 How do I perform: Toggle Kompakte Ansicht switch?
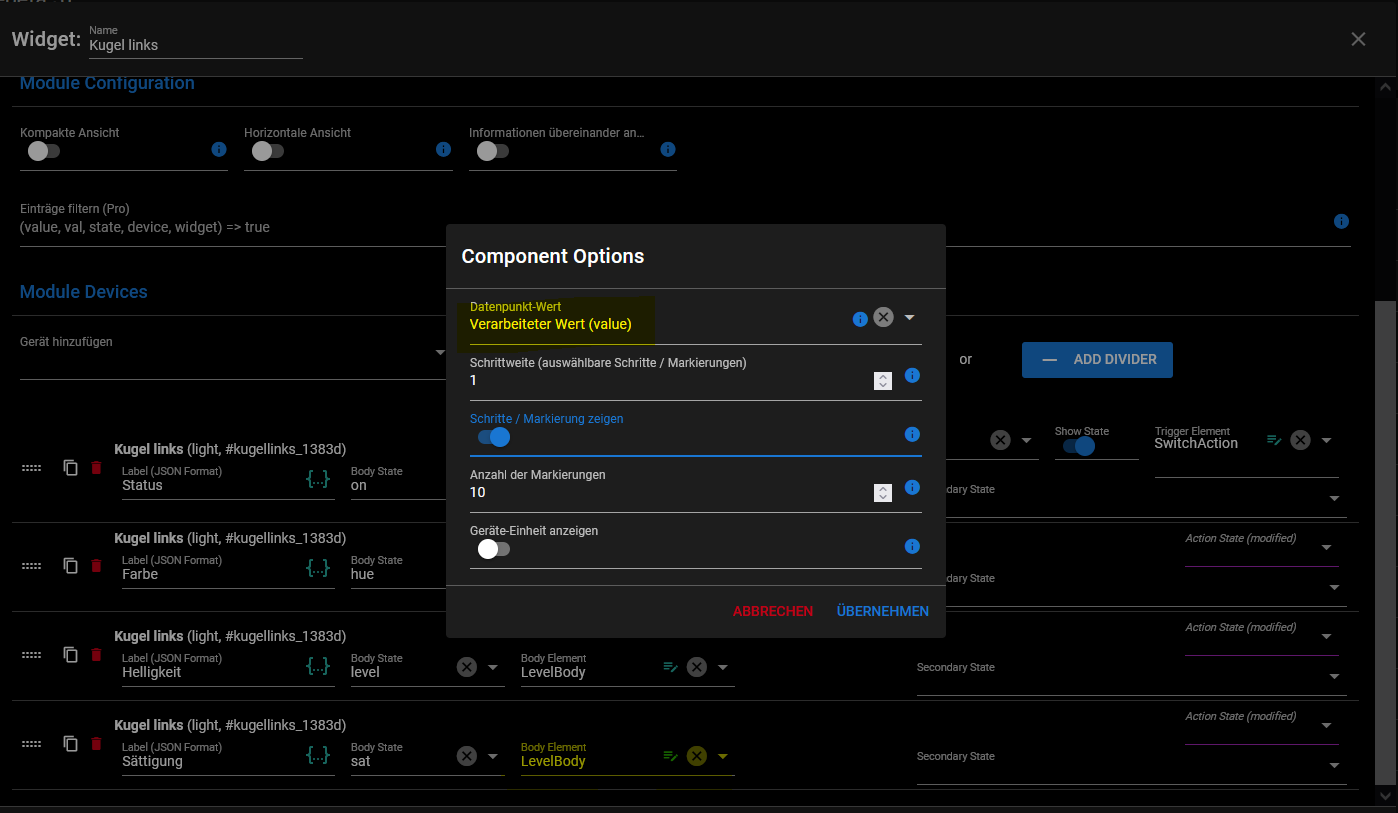click(x=43, y=151)
